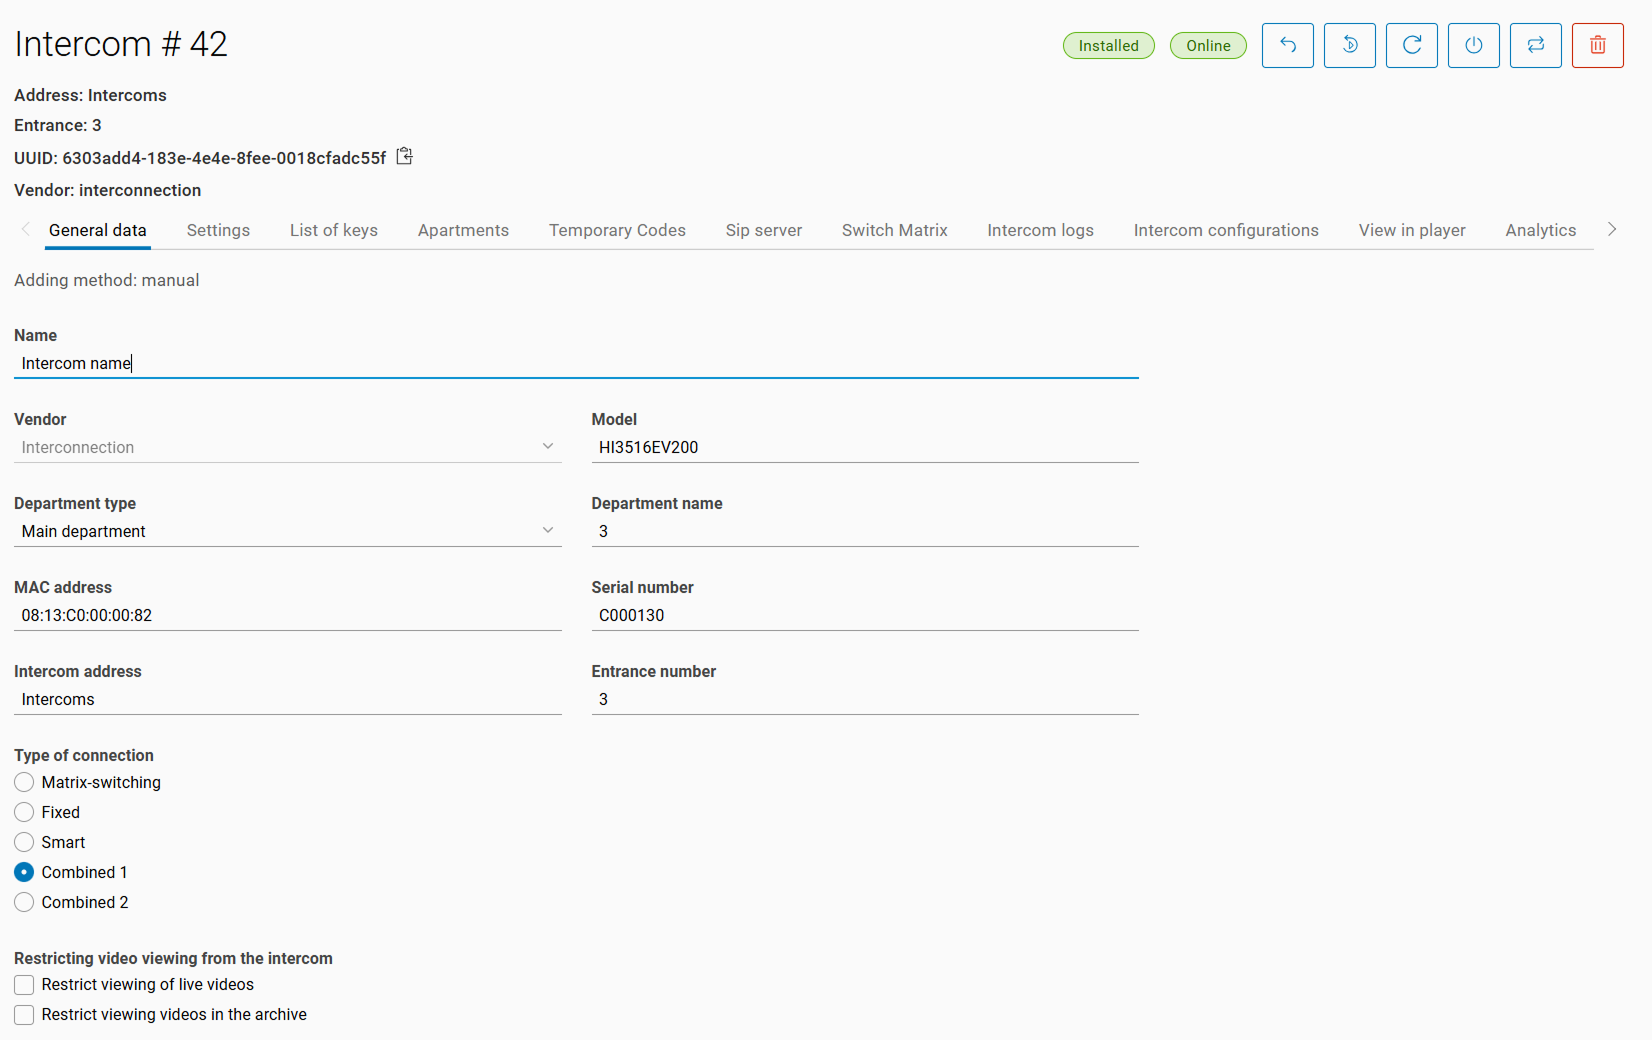Click the MAC address input field

[287, 615]
